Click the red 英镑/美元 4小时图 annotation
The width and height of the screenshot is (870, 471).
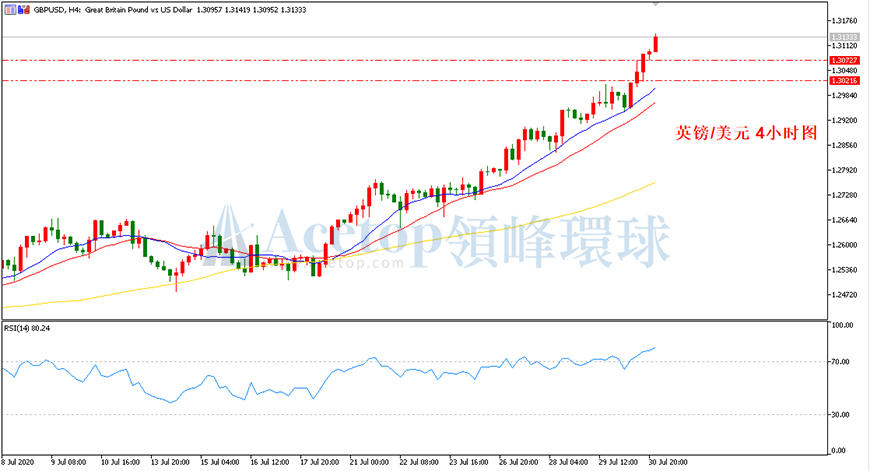click(x=746, y=133)
